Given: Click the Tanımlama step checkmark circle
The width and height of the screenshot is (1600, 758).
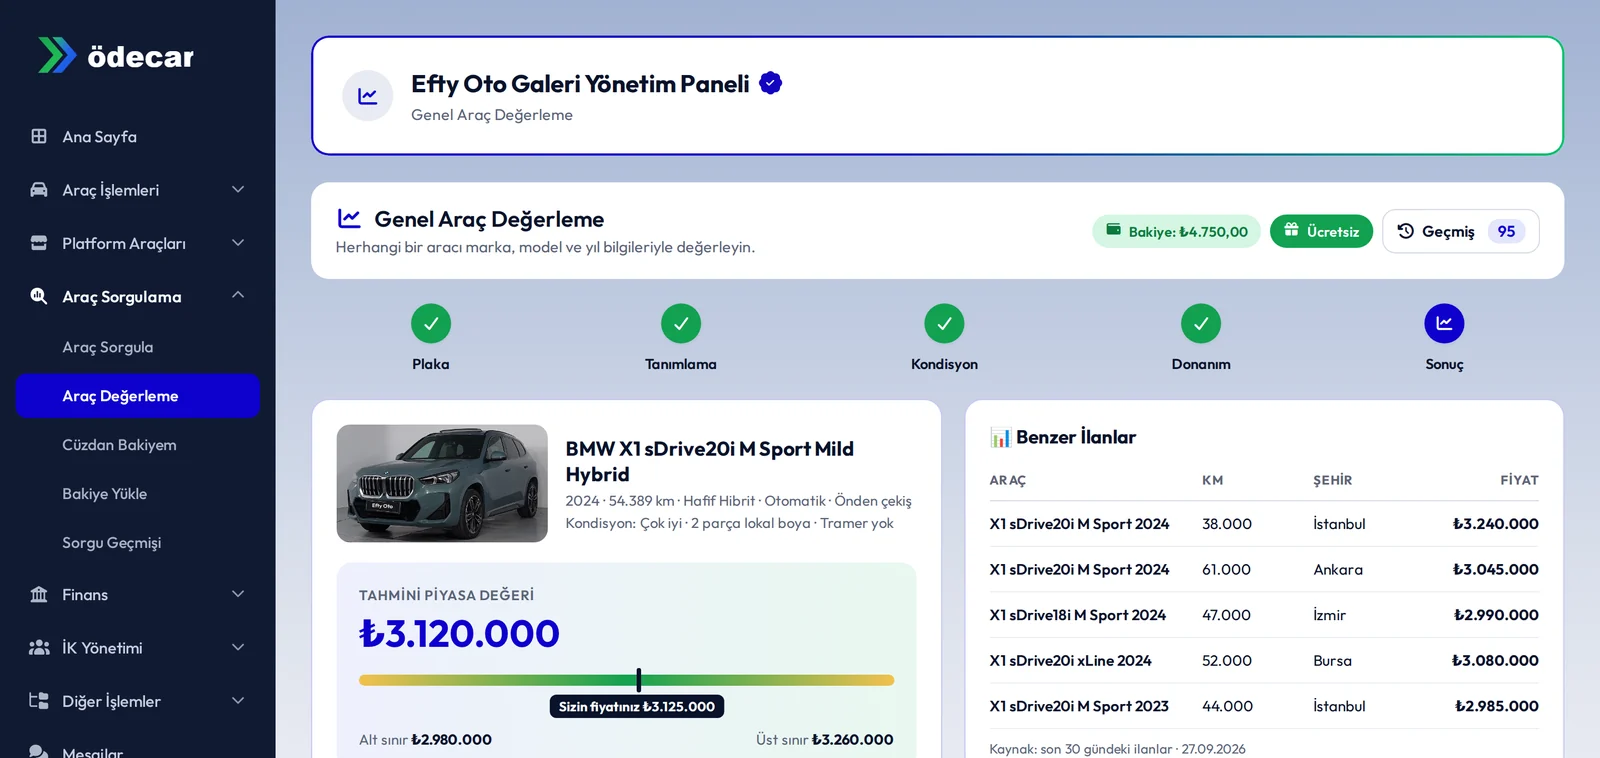Looking at the screenshot, I should click(x=681, y=323).
